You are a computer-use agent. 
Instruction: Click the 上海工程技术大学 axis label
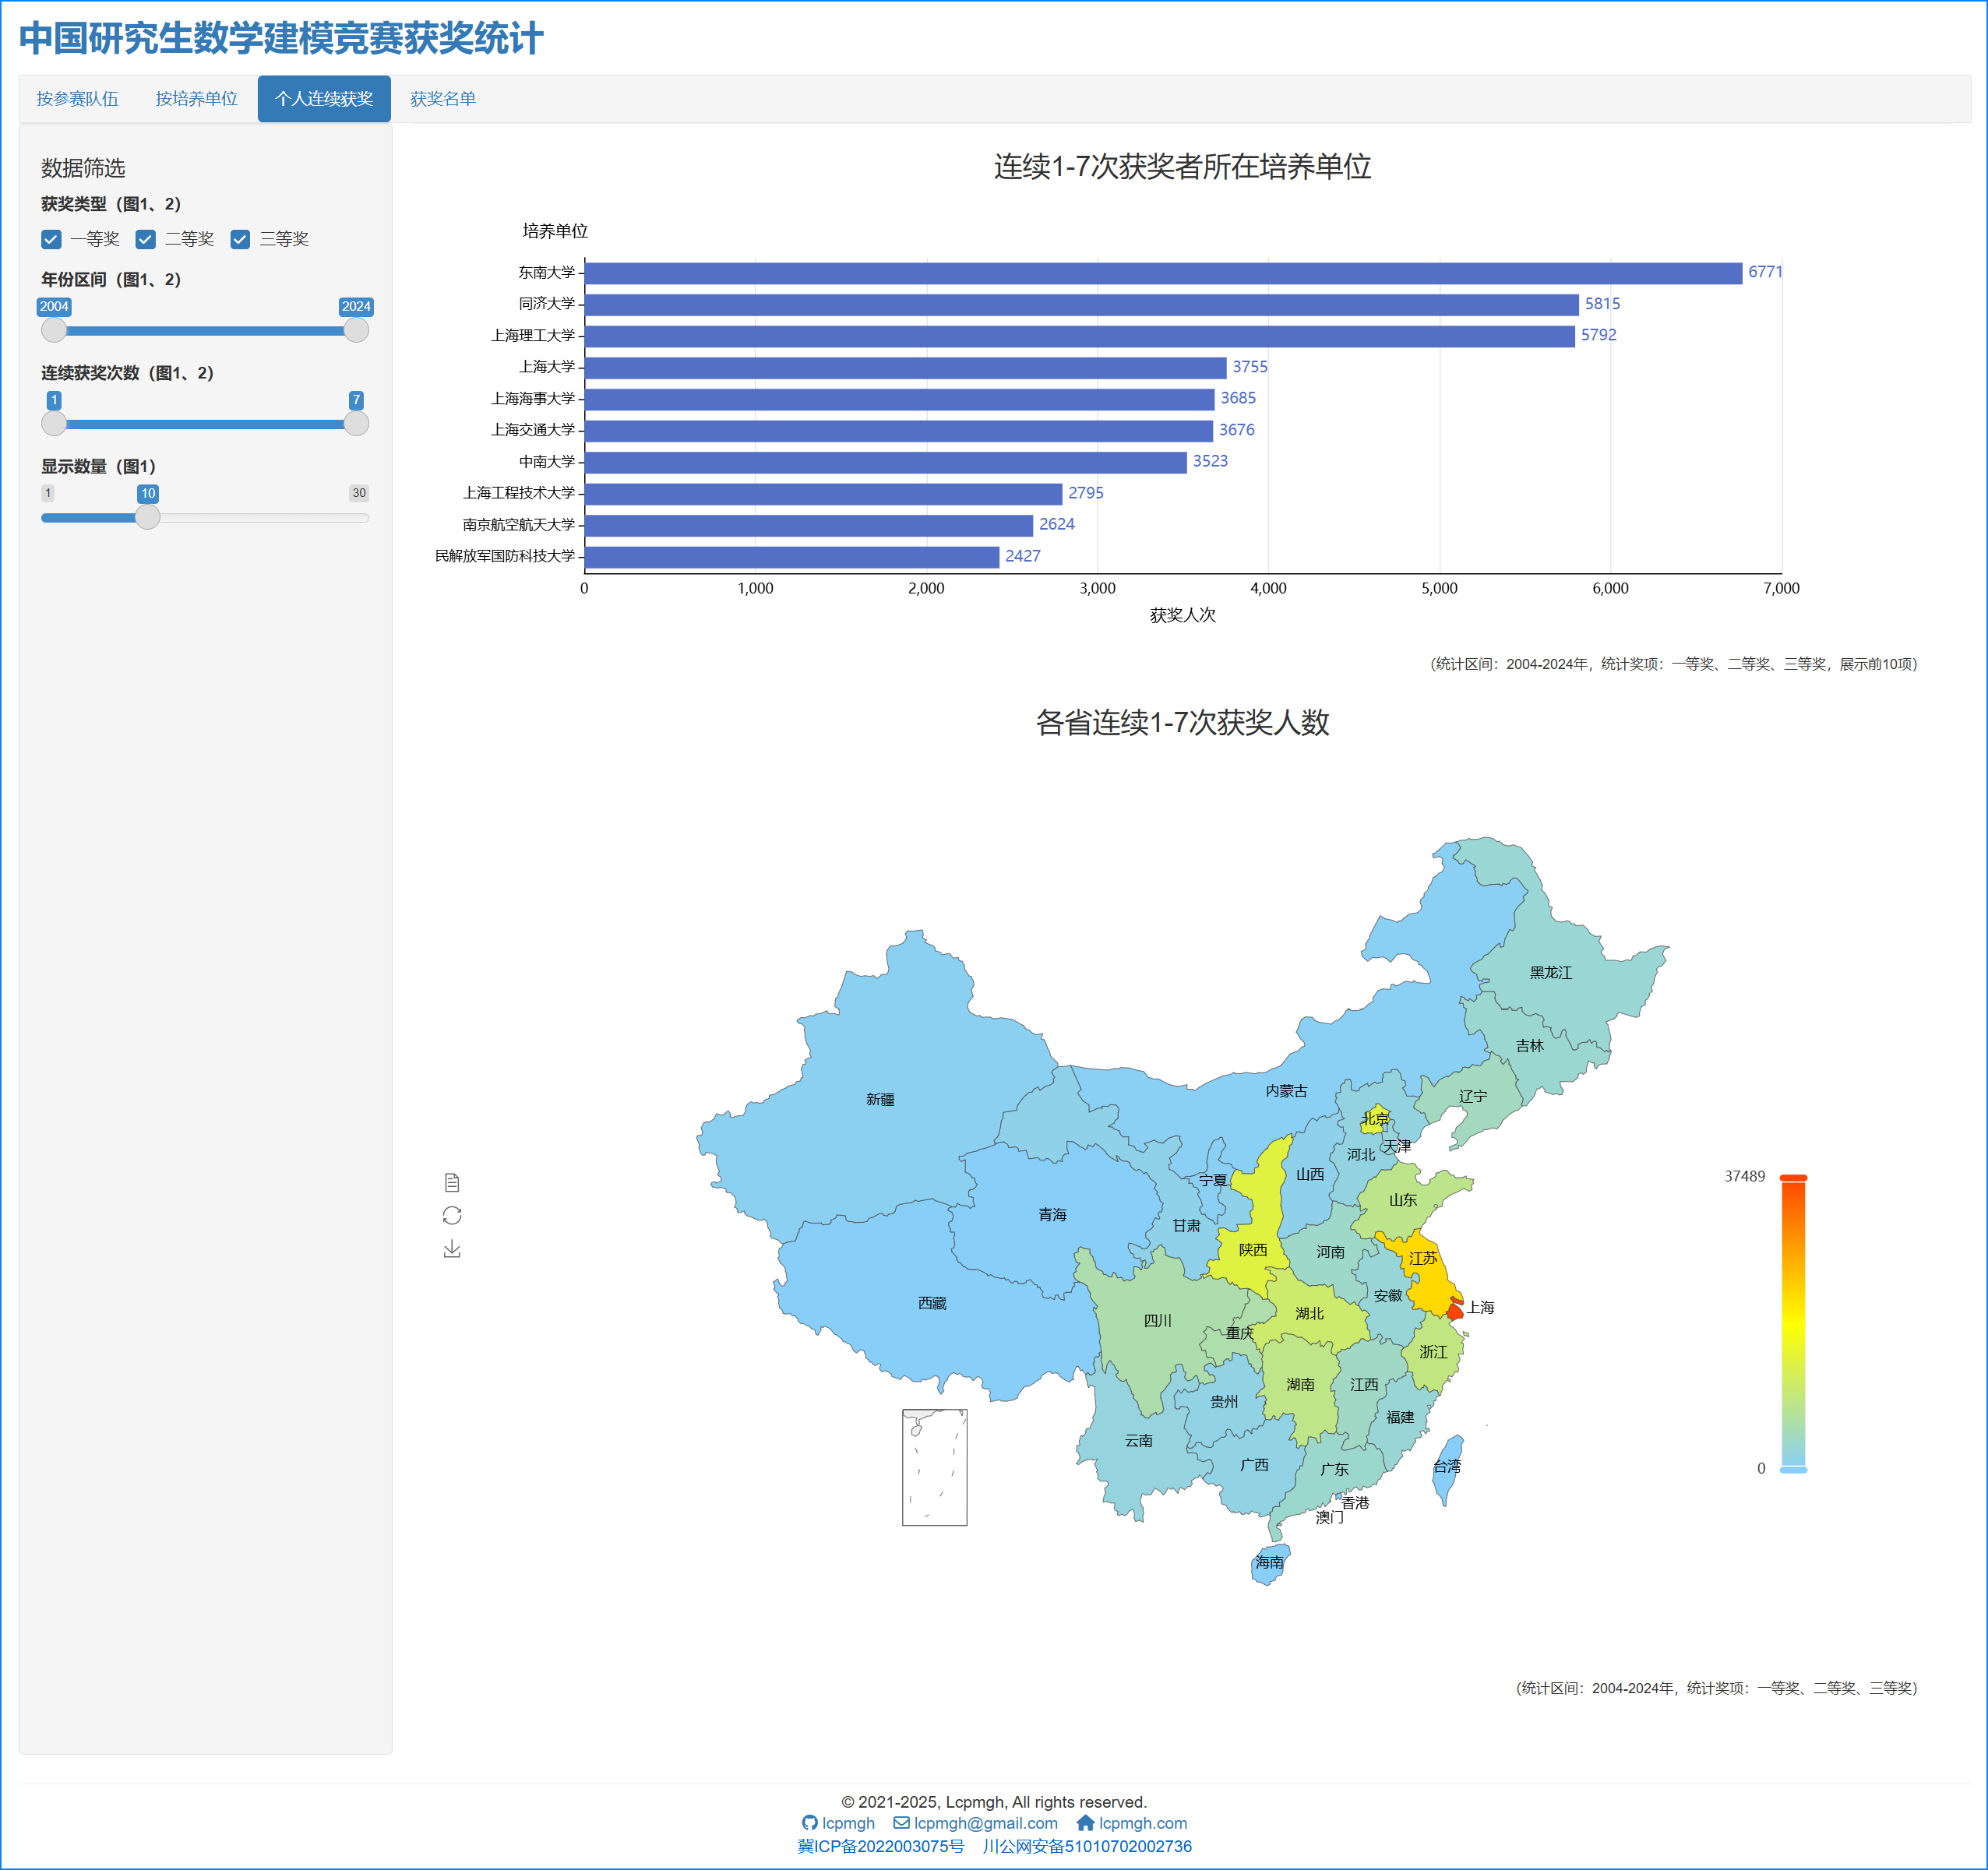pos(519,493)
